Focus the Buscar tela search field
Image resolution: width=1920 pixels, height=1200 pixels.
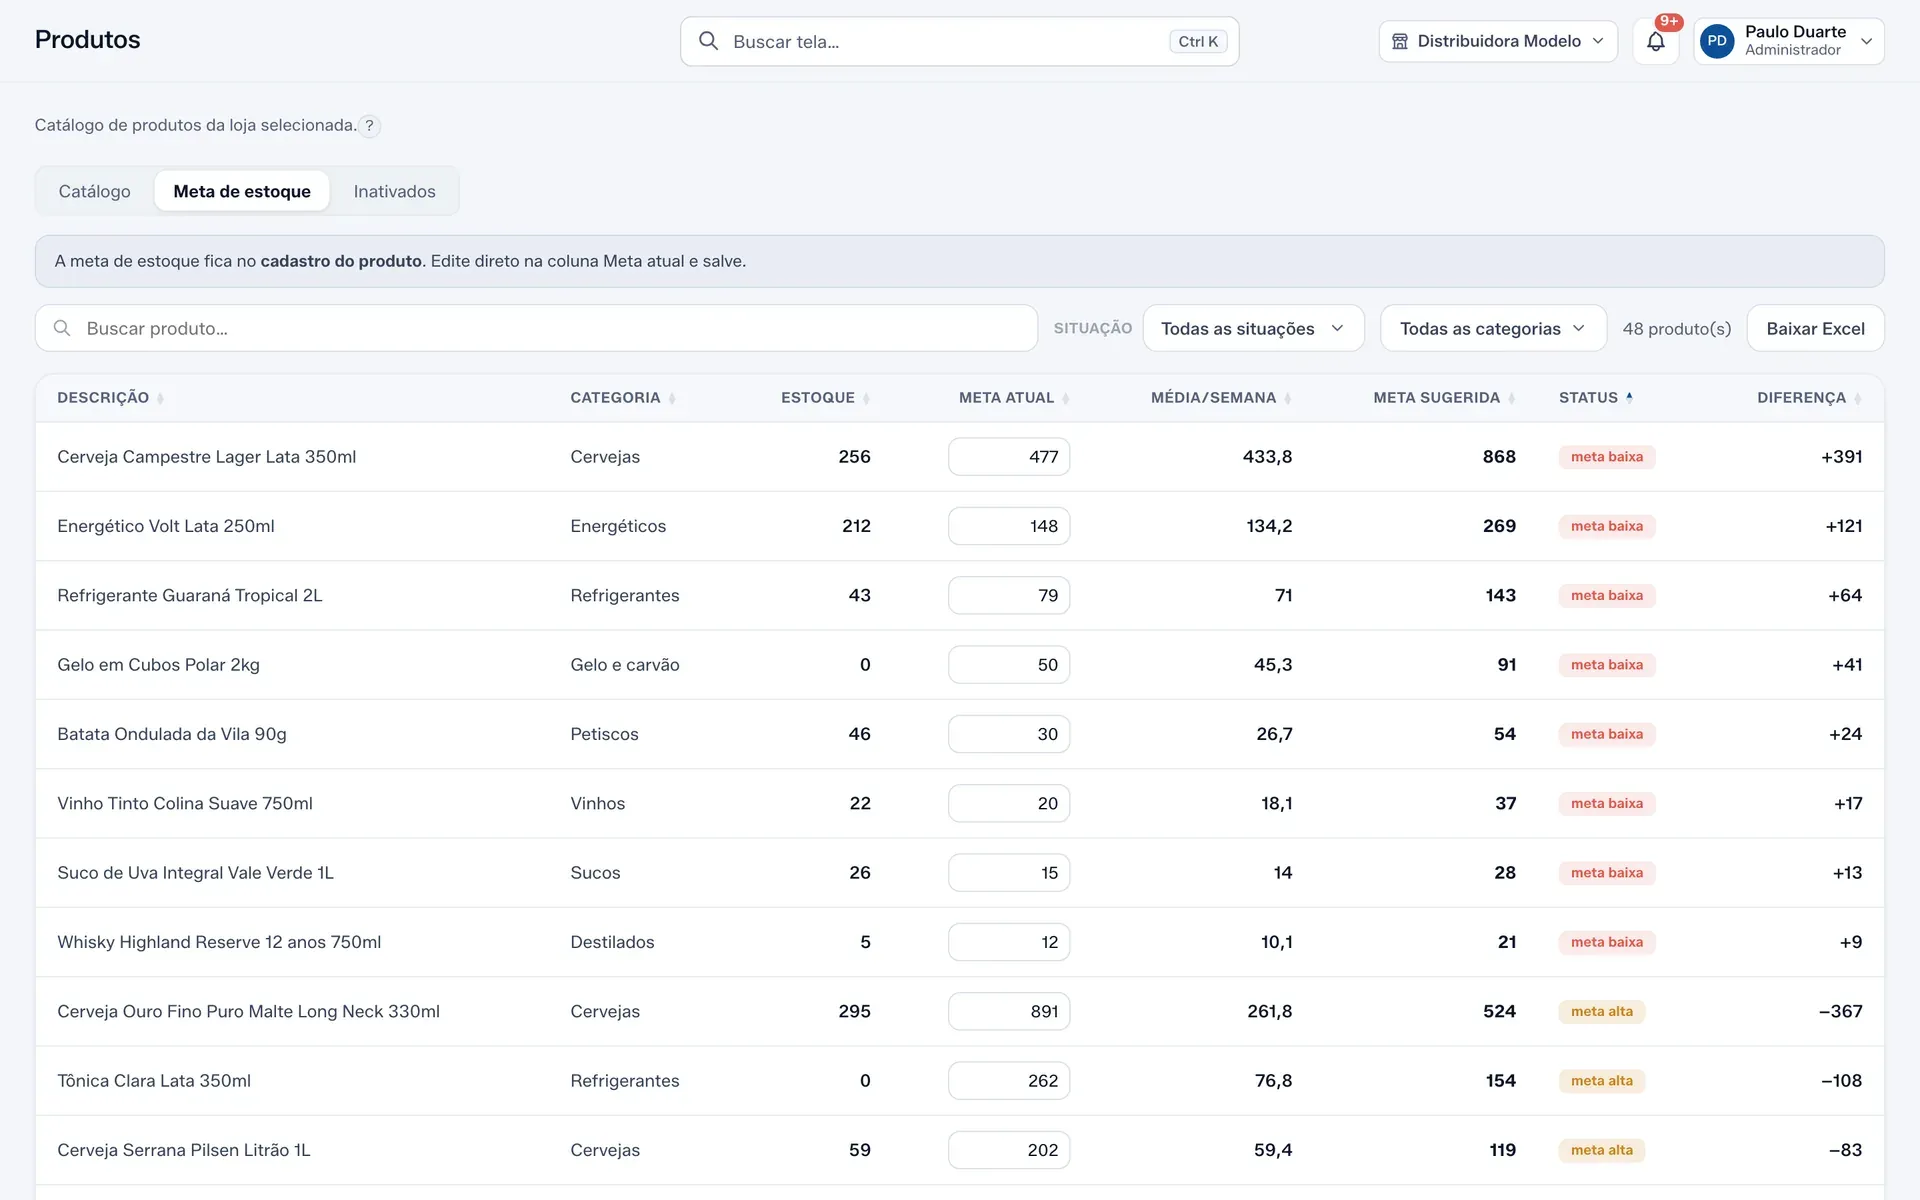click(959, 41)
